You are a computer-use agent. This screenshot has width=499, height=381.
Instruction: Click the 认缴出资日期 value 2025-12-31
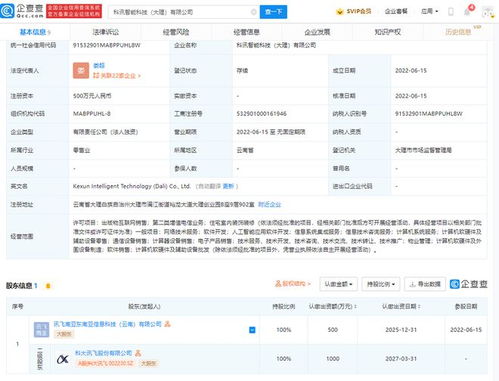click(x=401, y=330)
